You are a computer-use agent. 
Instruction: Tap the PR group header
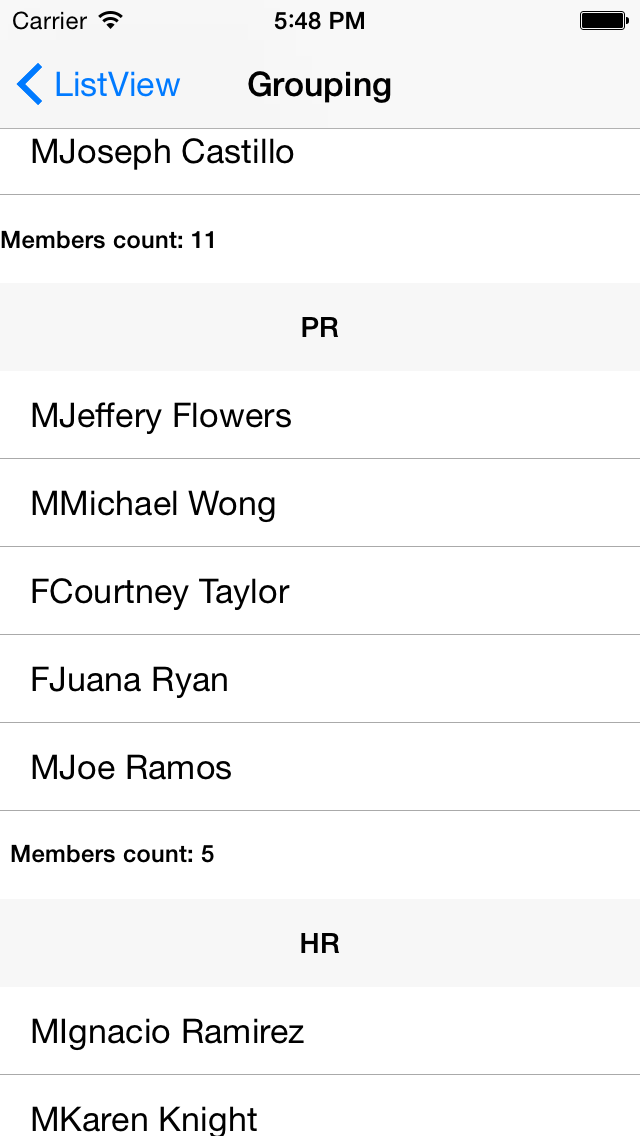[x=320, y=328]
